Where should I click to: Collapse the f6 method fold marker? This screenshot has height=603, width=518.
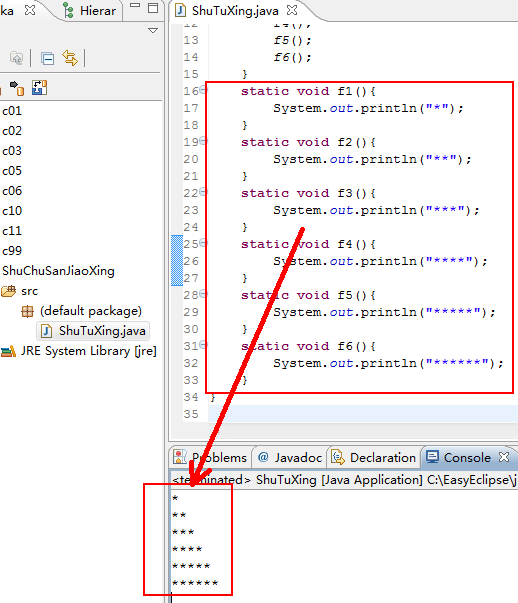pyautogui.click(x=203, y=345)
